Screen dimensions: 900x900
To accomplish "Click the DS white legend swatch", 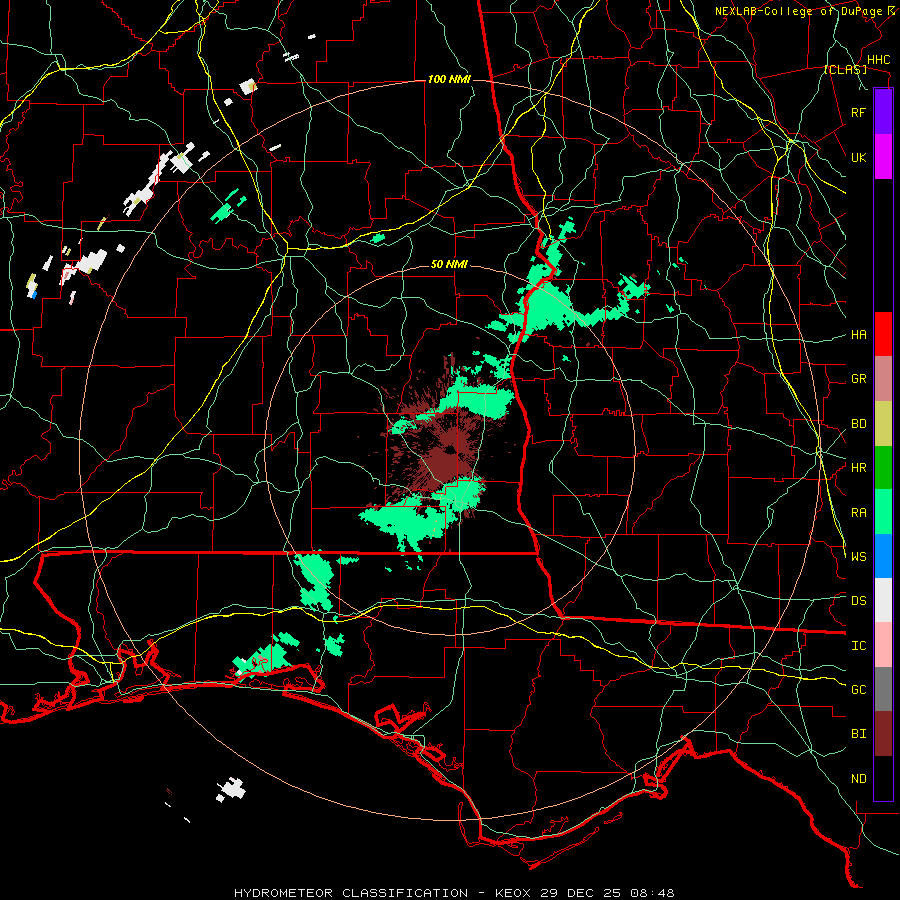I will (883, 600).
